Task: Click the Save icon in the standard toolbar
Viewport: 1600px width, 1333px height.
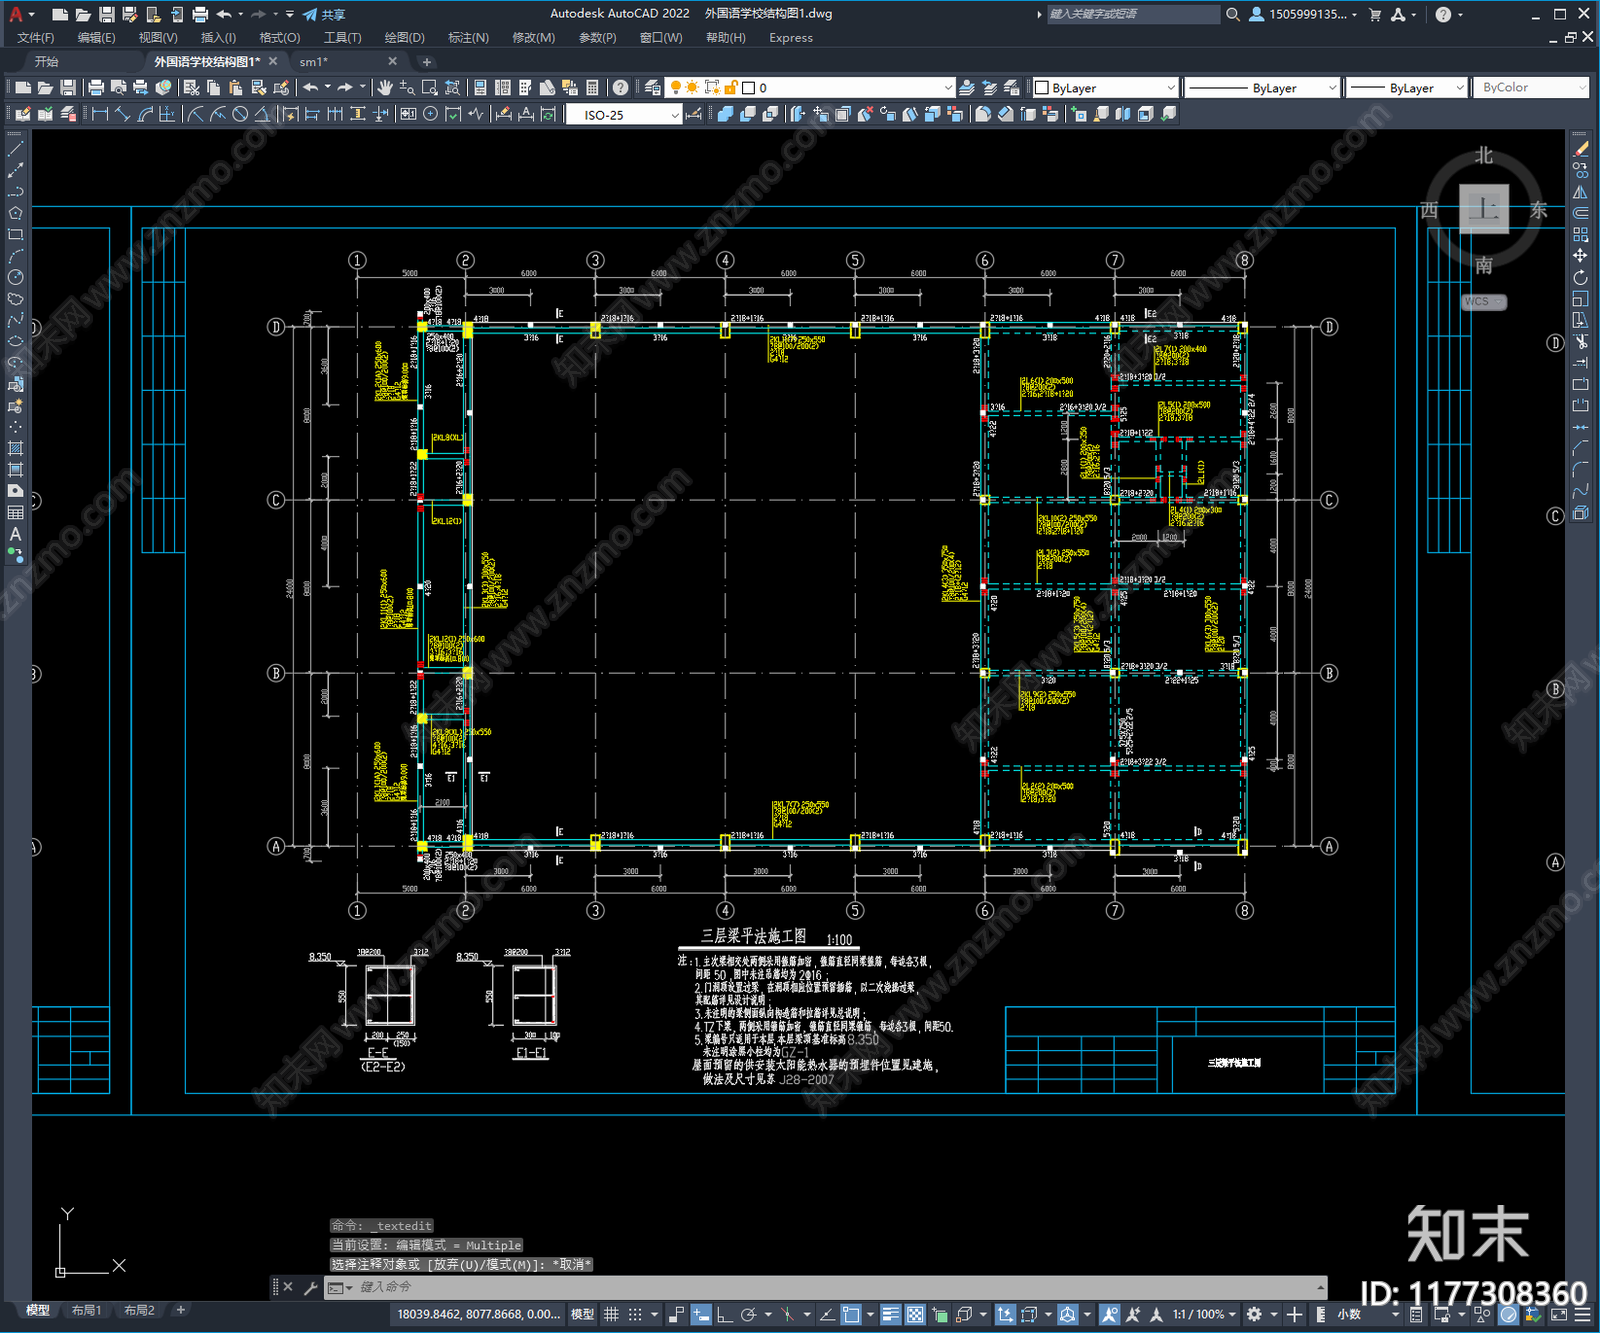Action: tap(68, 88)
